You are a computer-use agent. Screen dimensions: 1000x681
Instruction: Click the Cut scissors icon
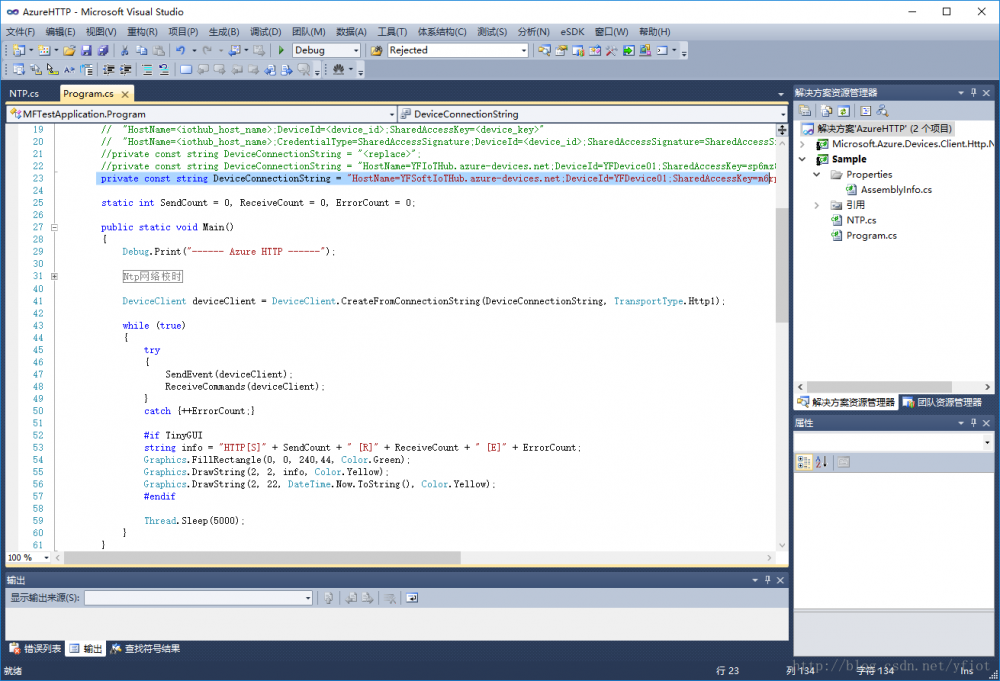[x=125, y=50]
